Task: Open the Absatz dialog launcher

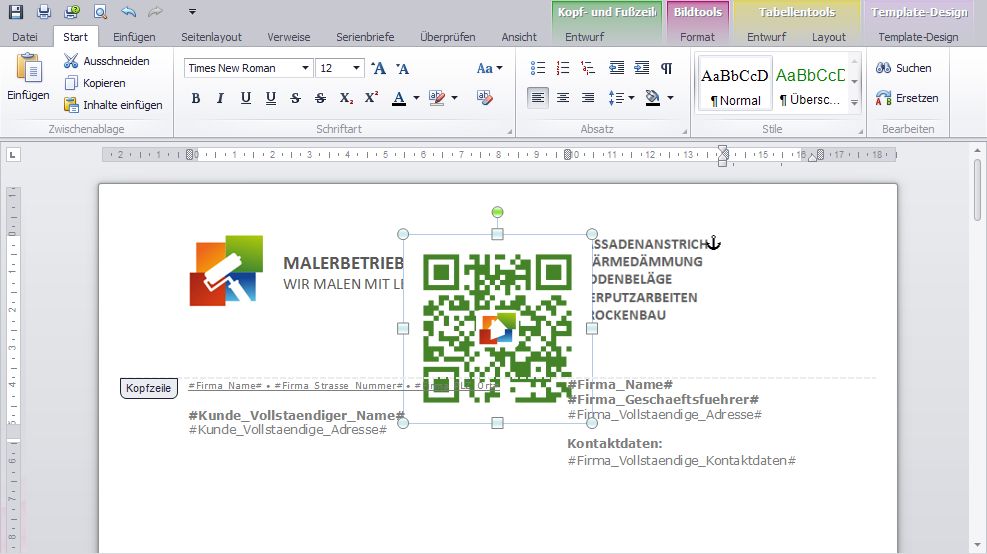Action: (684, 131)
